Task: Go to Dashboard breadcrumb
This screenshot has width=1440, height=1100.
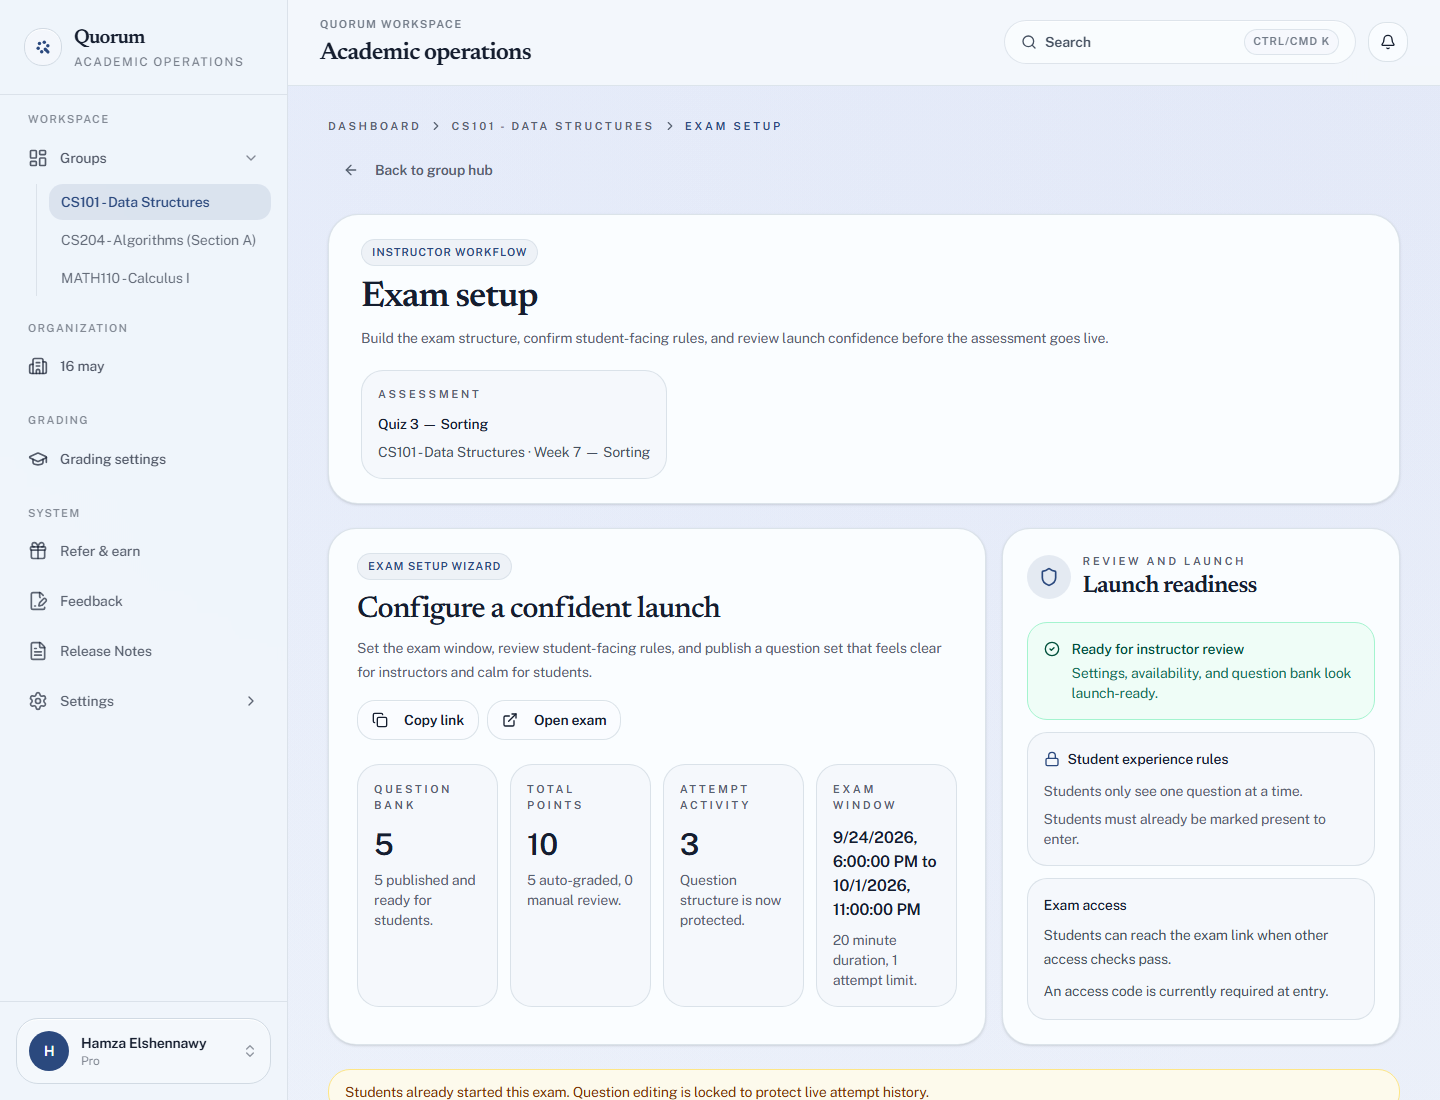Action: pos(374,126)
